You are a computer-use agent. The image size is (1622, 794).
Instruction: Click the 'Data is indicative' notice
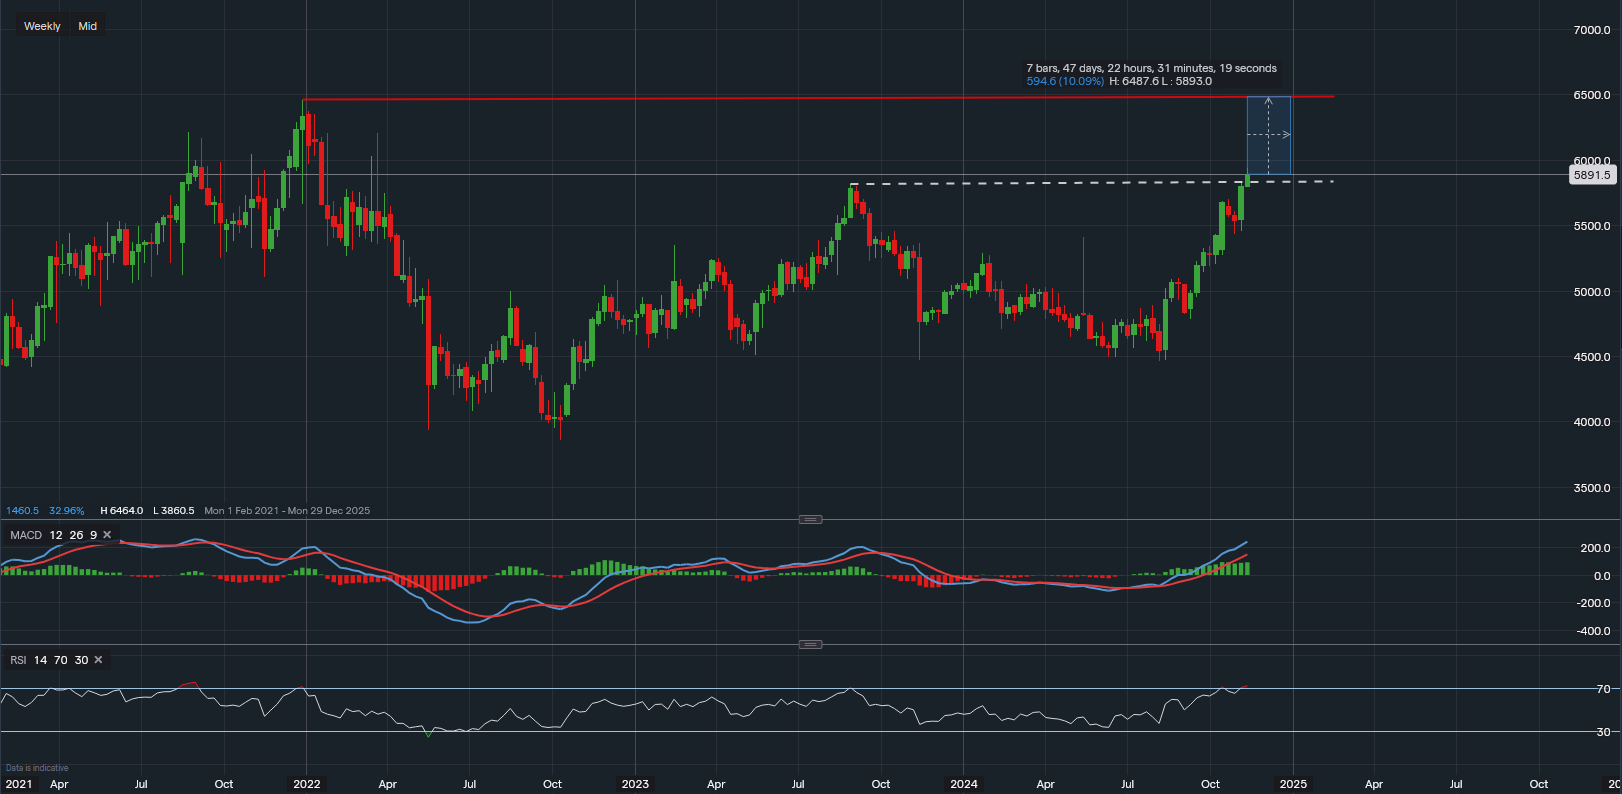pyautogui.click(x=37, y=768)
